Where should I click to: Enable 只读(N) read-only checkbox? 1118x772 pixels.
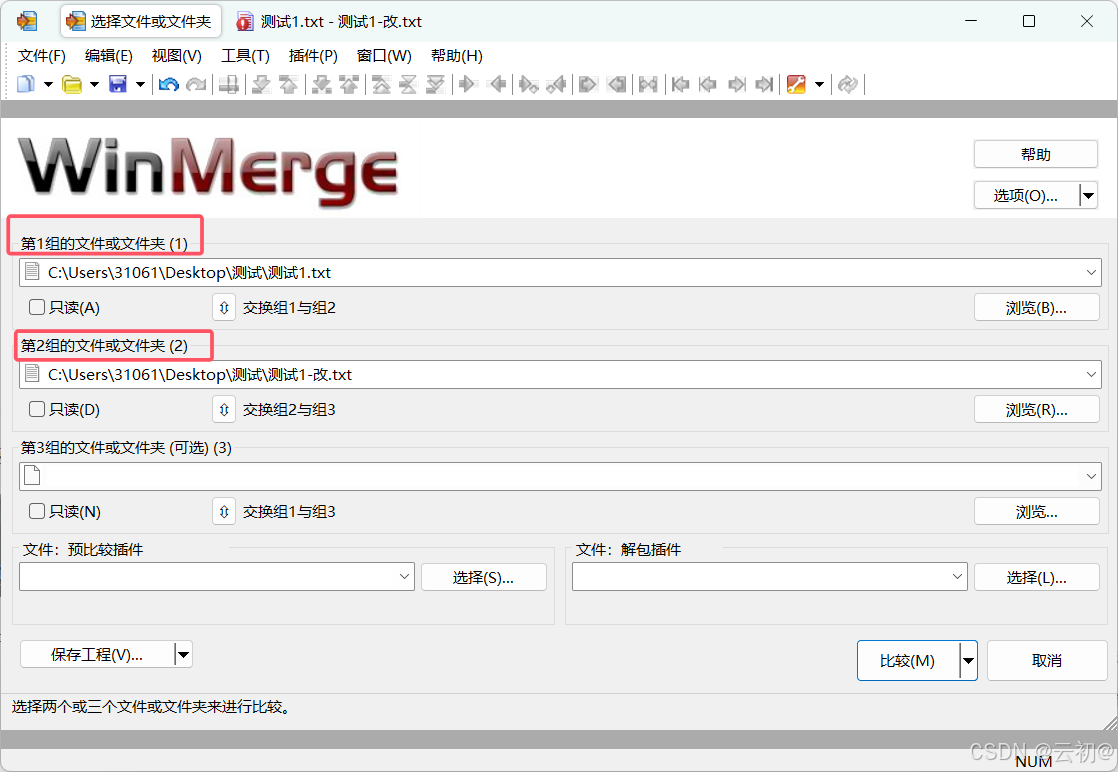pyautogui.click(x=36, y=511)
